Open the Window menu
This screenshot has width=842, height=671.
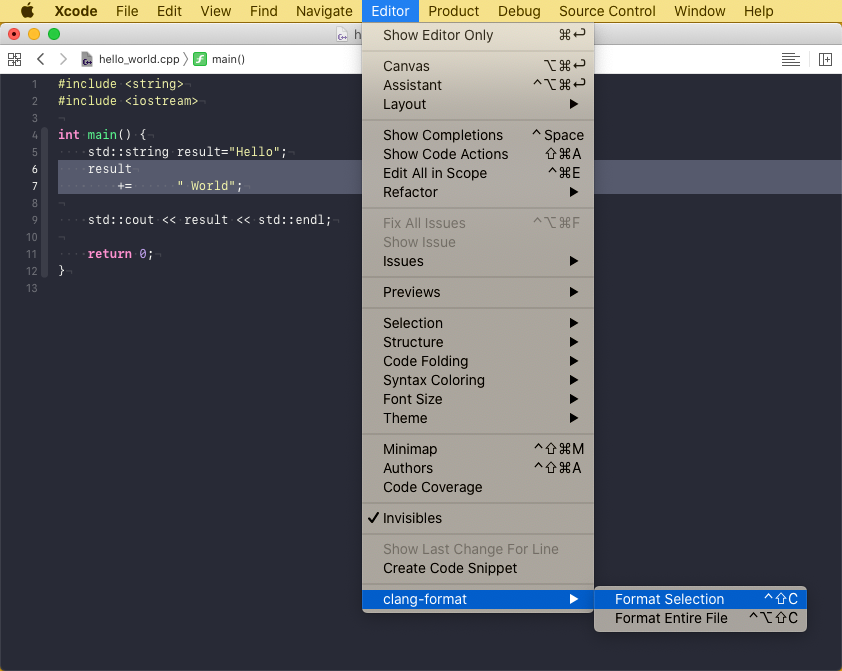700,11
